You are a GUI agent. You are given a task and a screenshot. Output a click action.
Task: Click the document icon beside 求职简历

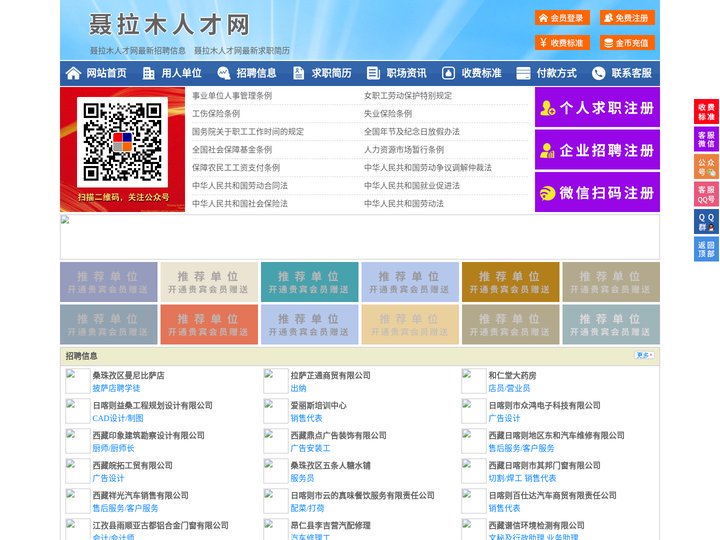298,73
